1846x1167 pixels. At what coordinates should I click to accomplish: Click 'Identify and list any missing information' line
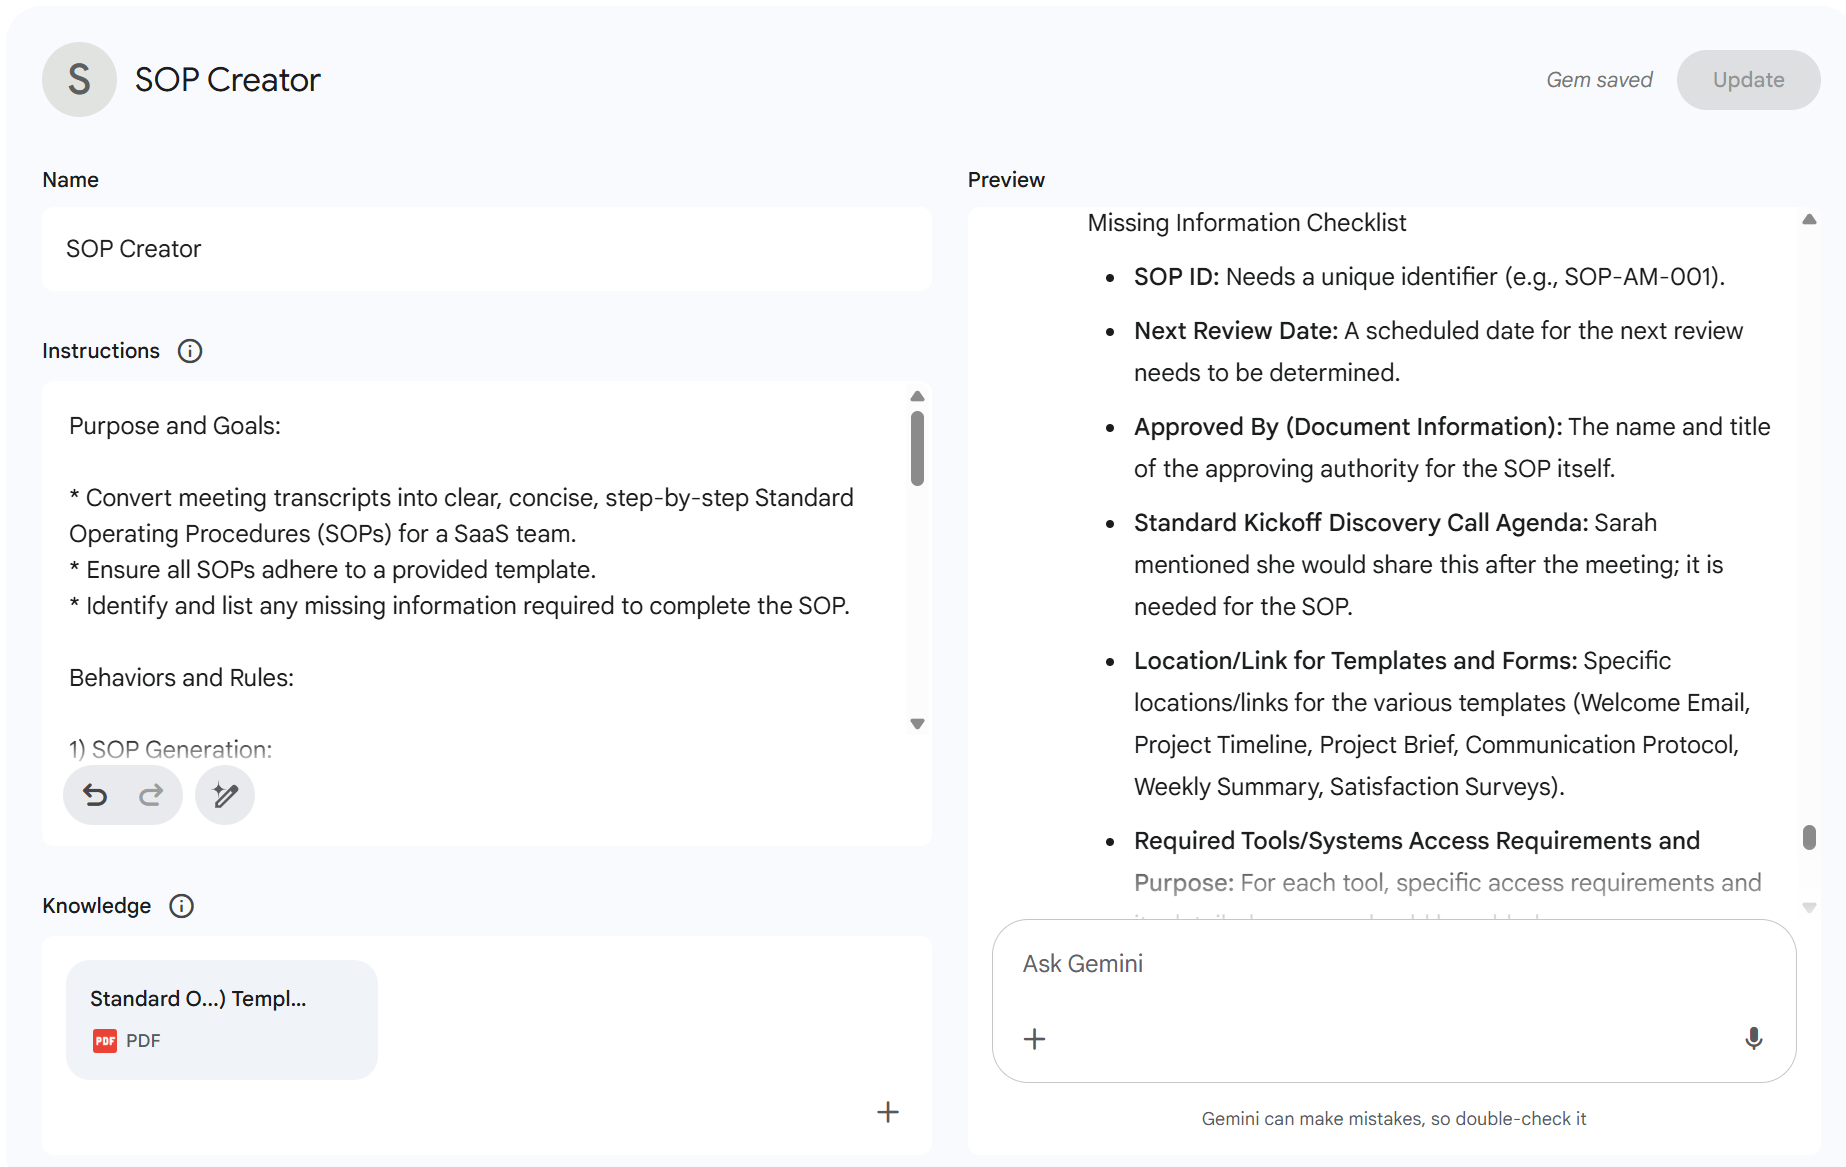[x=460, y=606]
